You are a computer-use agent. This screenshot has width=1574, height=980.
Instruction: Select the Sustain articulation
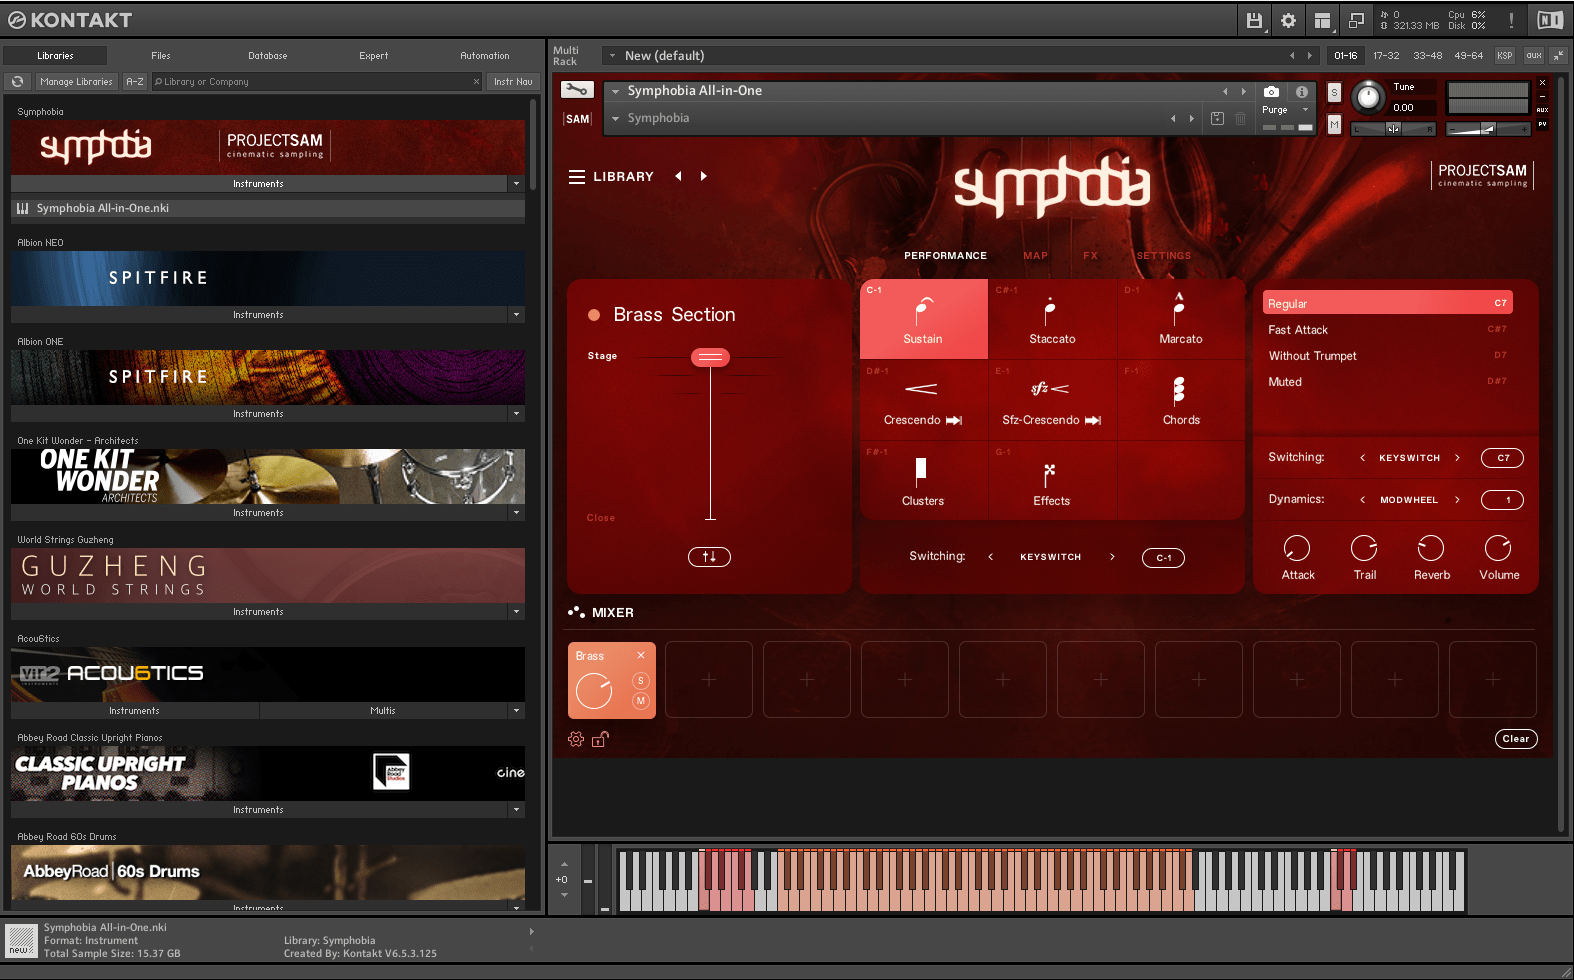click(923, 319)
